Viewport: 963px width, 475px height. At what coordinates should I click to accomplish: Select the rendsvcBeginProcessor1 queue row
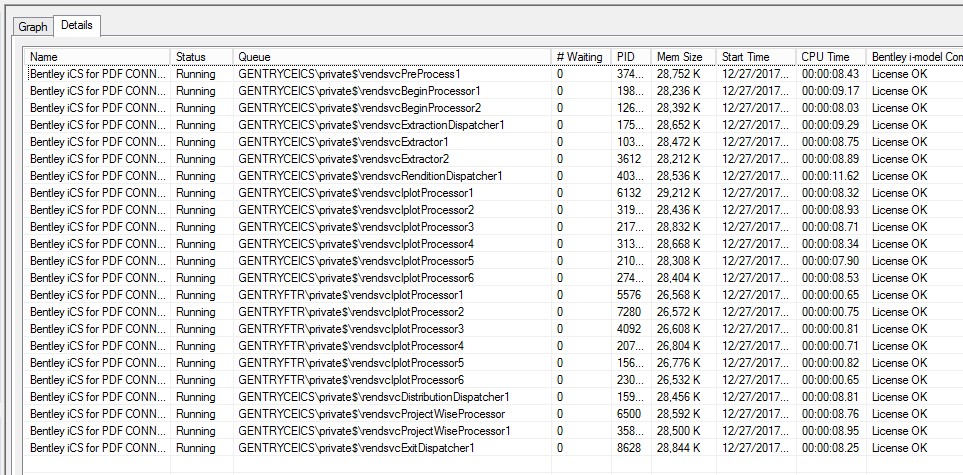[x=494, y=91]
